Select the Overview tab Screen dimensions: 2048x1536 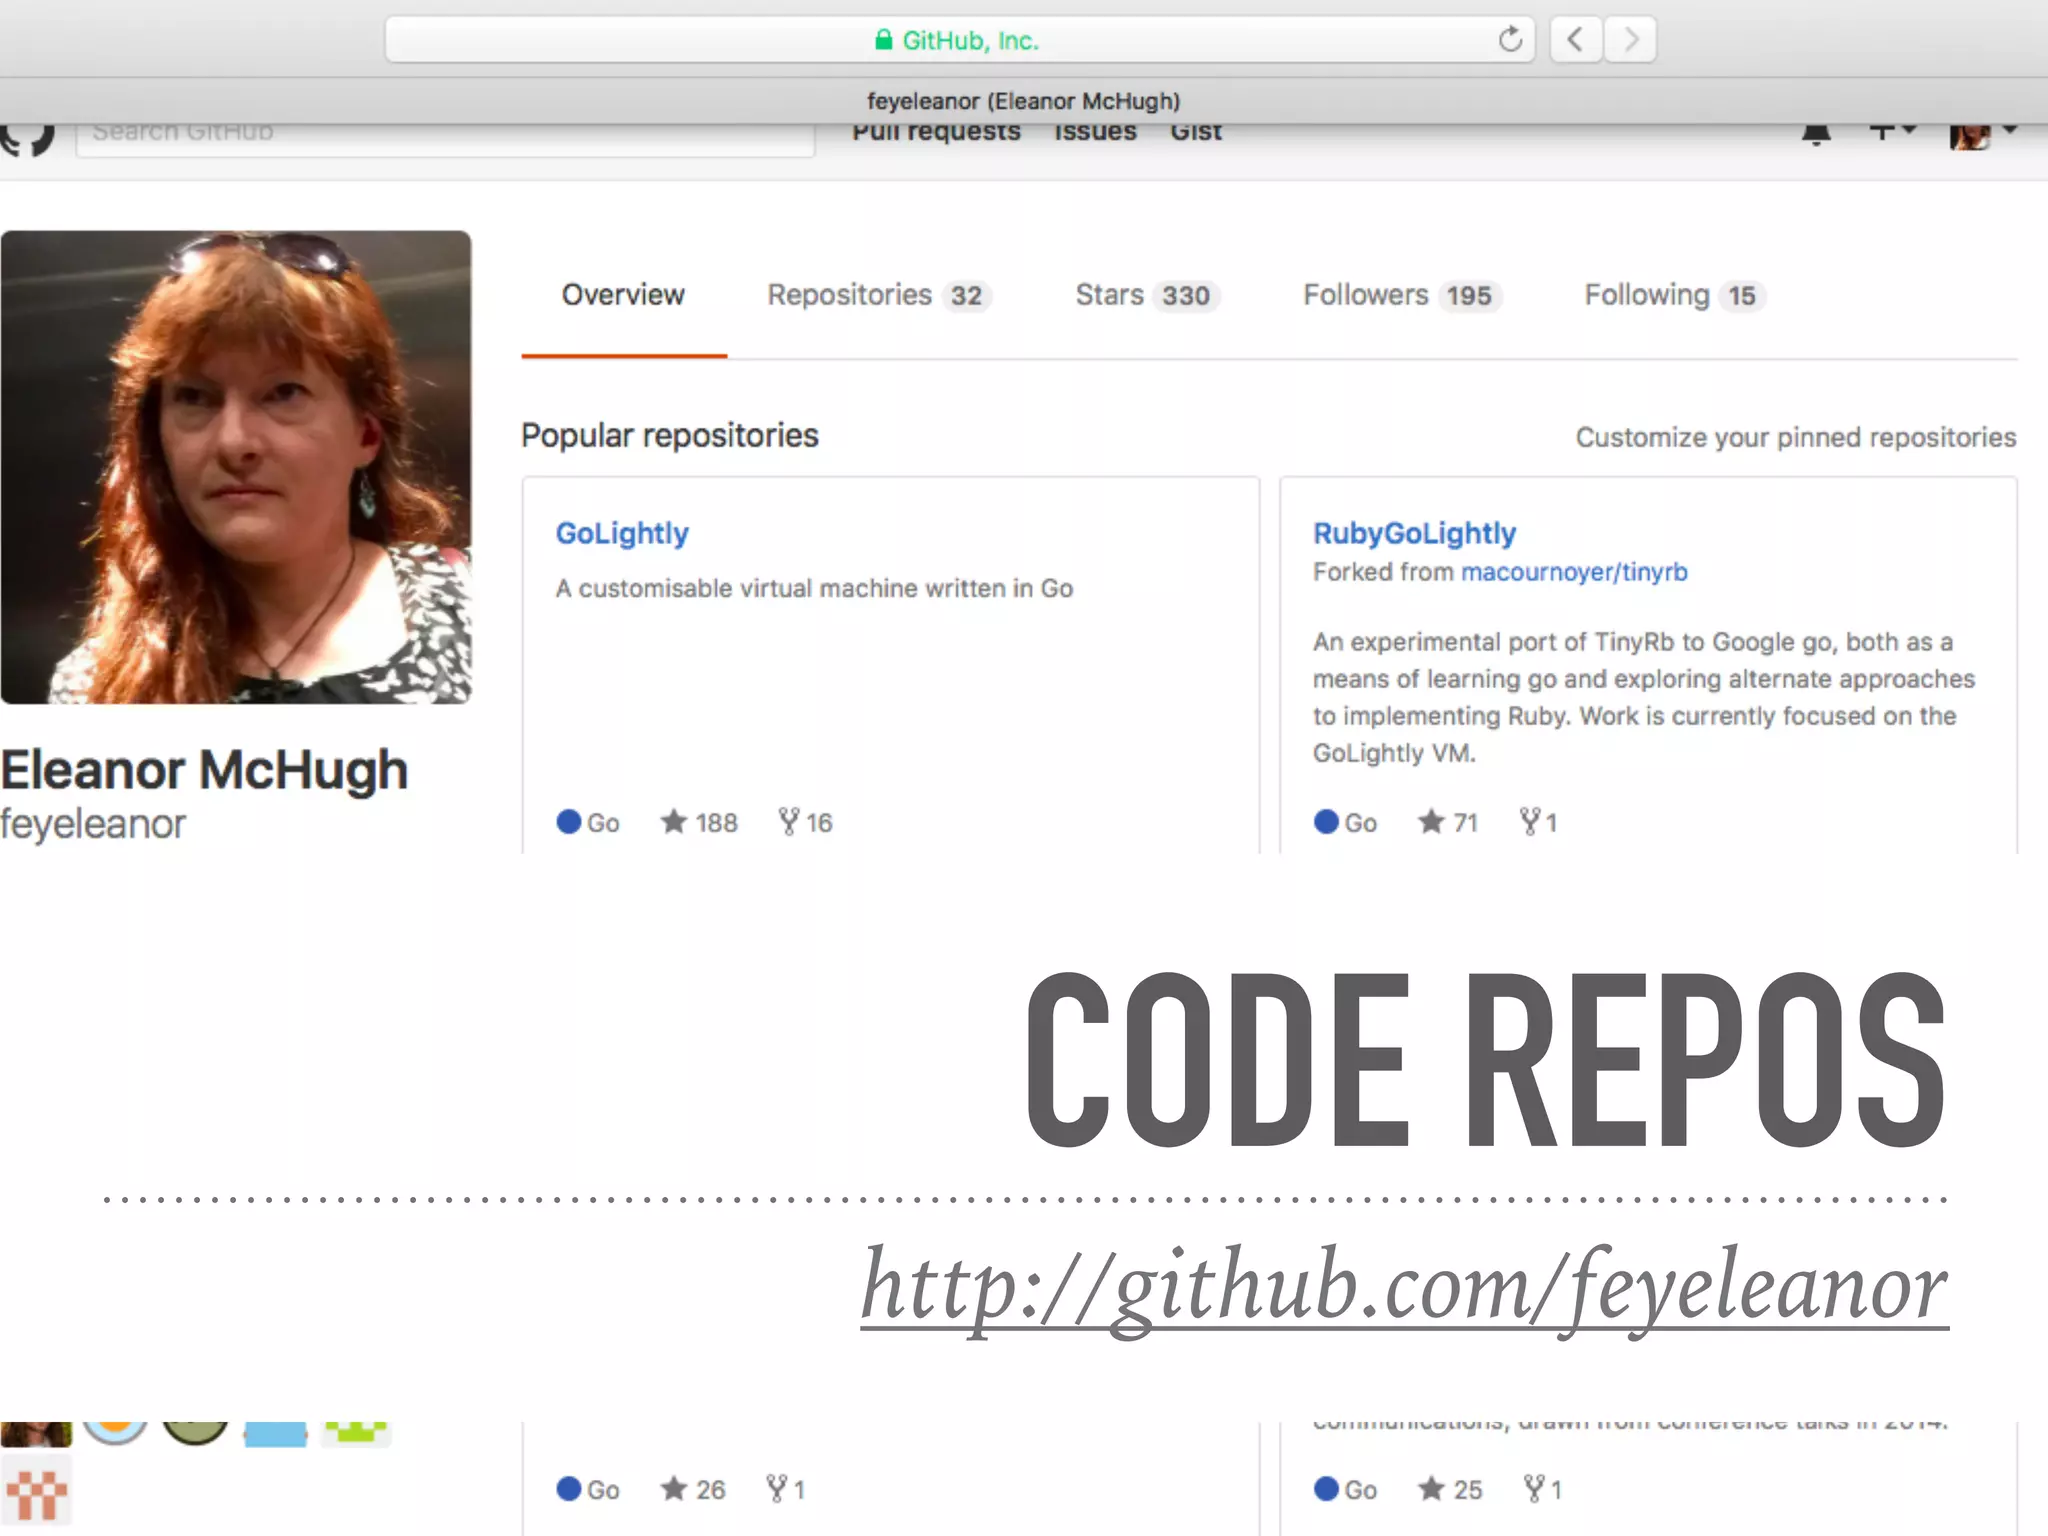point(623,295)
